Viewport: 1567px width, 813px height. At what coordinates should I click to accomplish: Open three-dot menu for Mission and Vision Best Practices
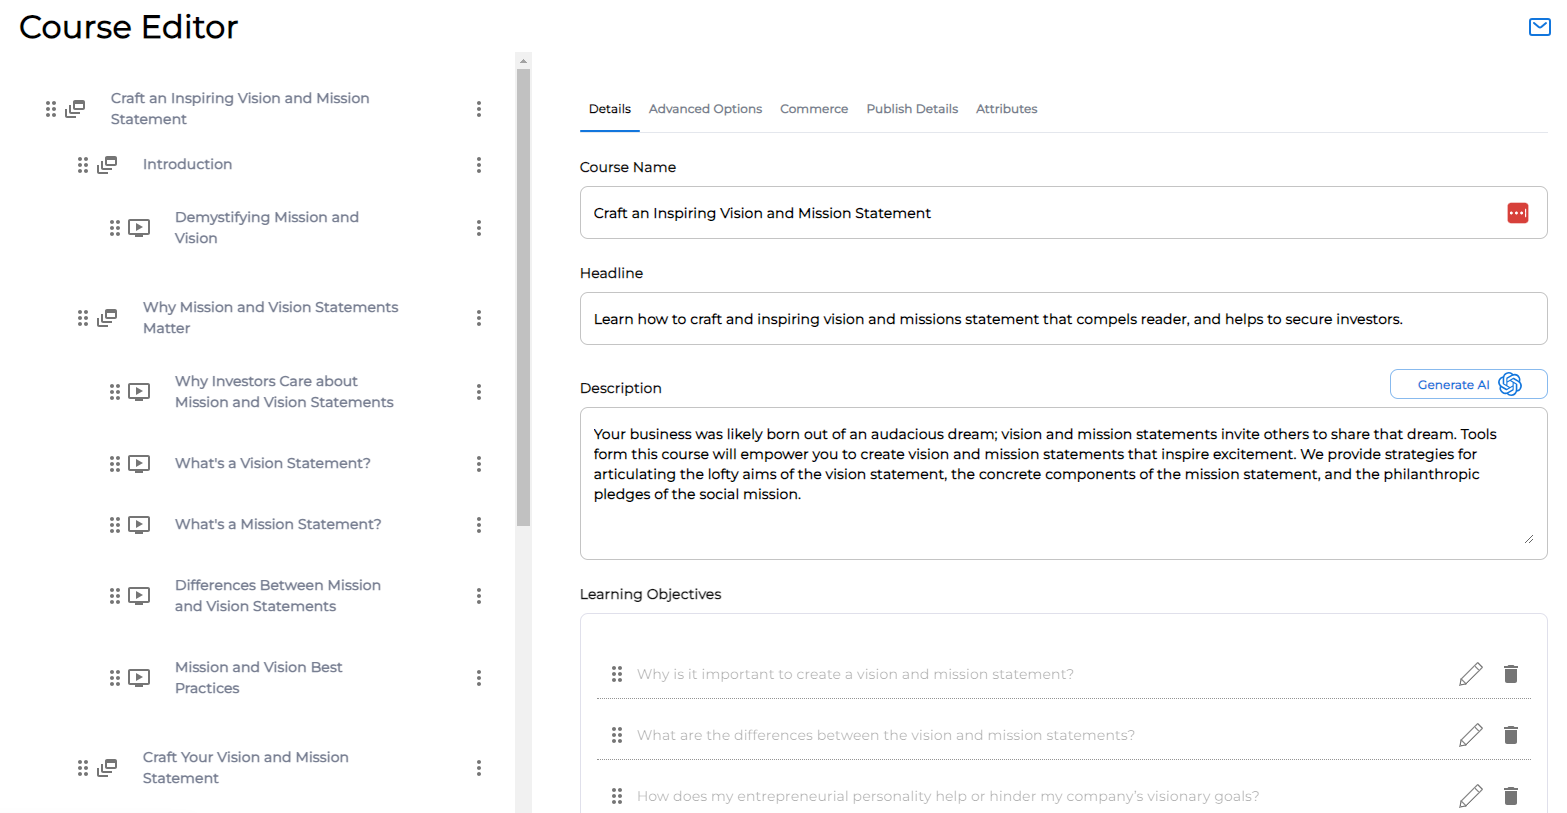tap(479, 678)
